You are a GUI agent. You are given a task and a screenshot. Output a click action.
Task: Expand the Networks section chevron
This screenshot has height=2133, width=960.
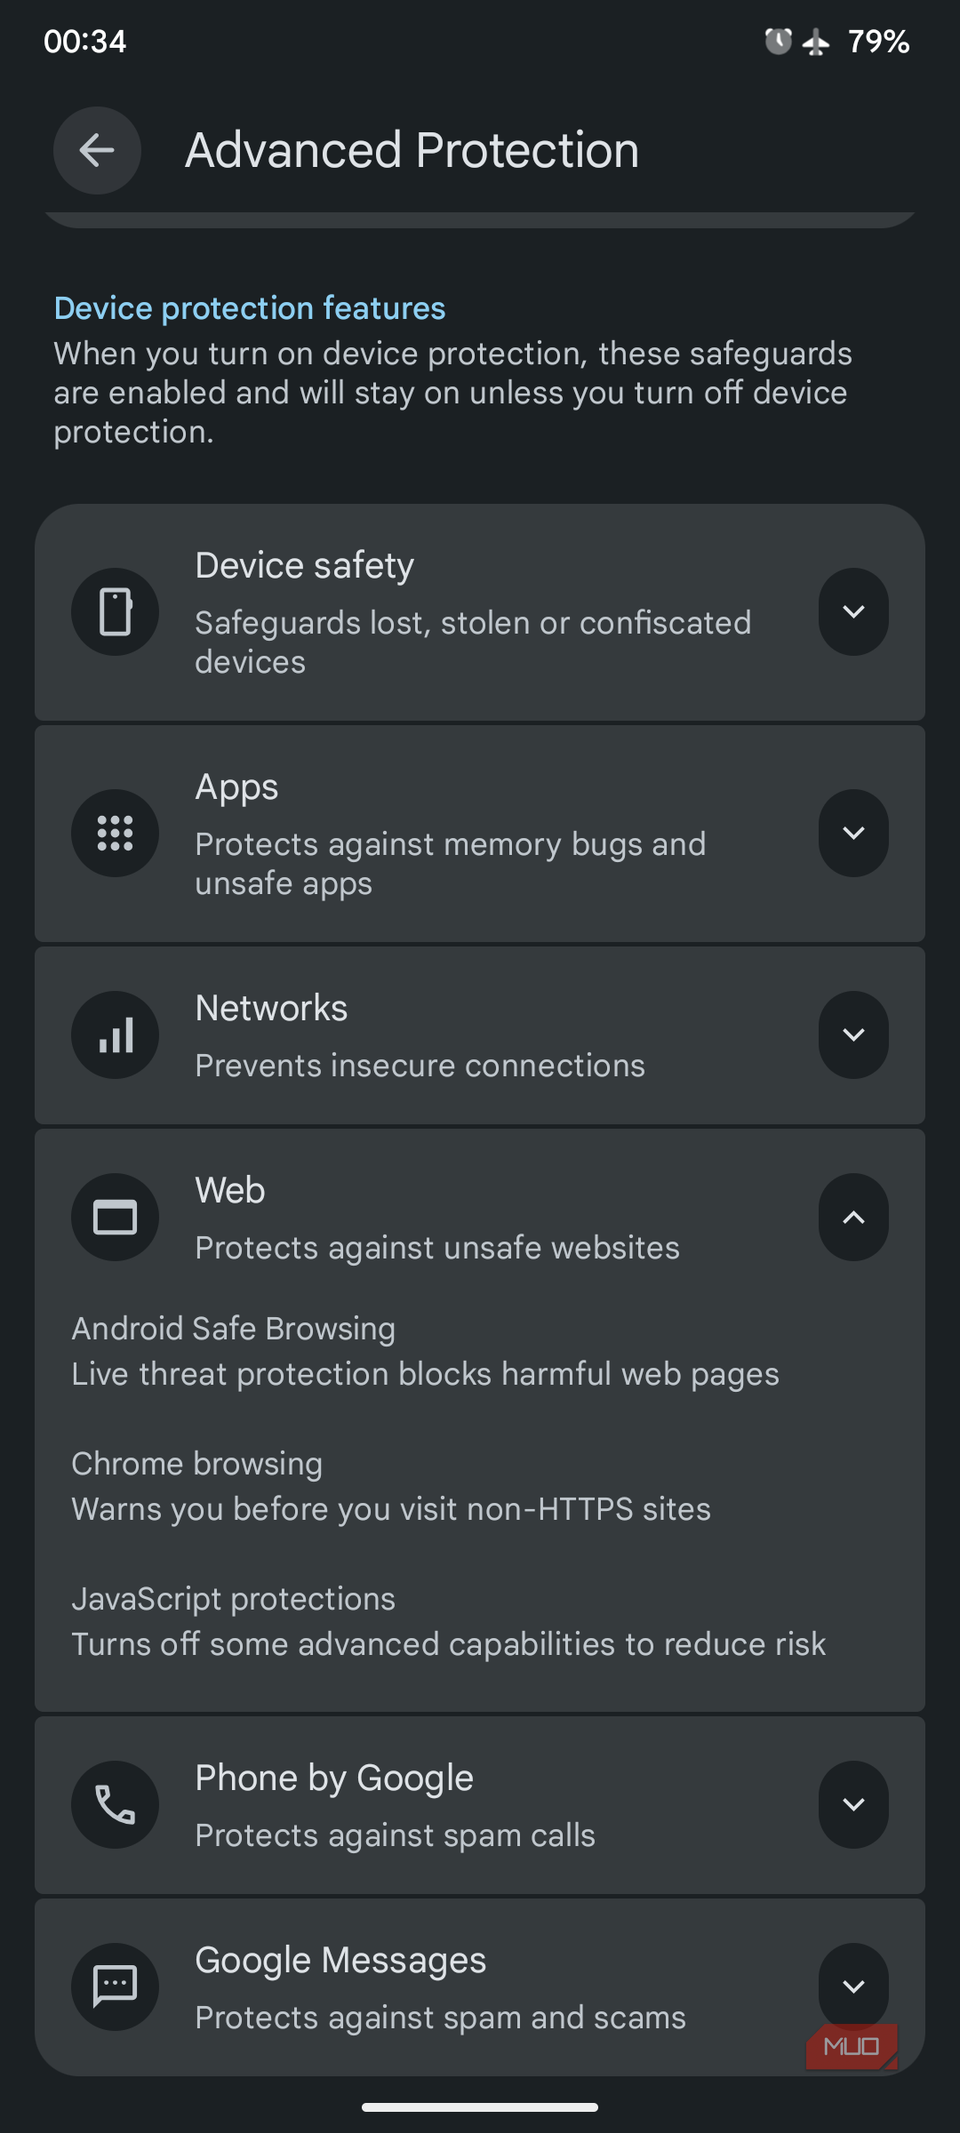[x=853, y=1035]
